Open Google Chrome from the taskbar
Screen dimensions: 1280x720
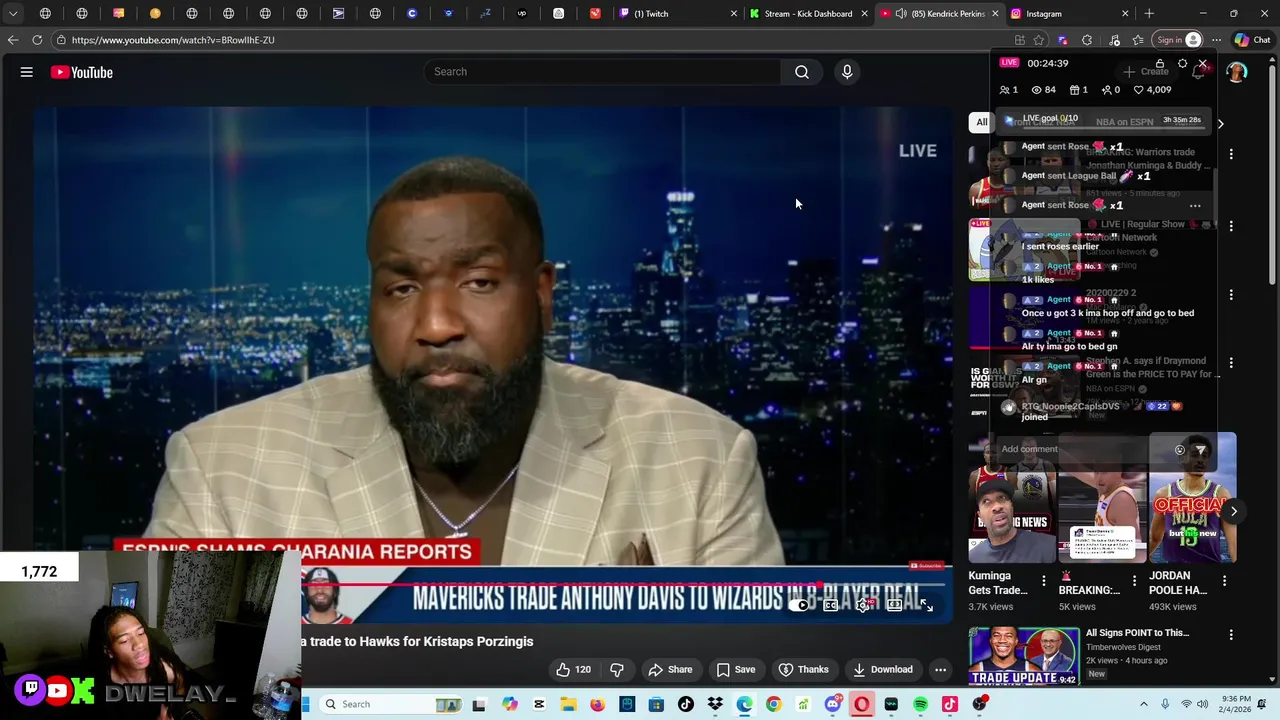tap(773, 704)
